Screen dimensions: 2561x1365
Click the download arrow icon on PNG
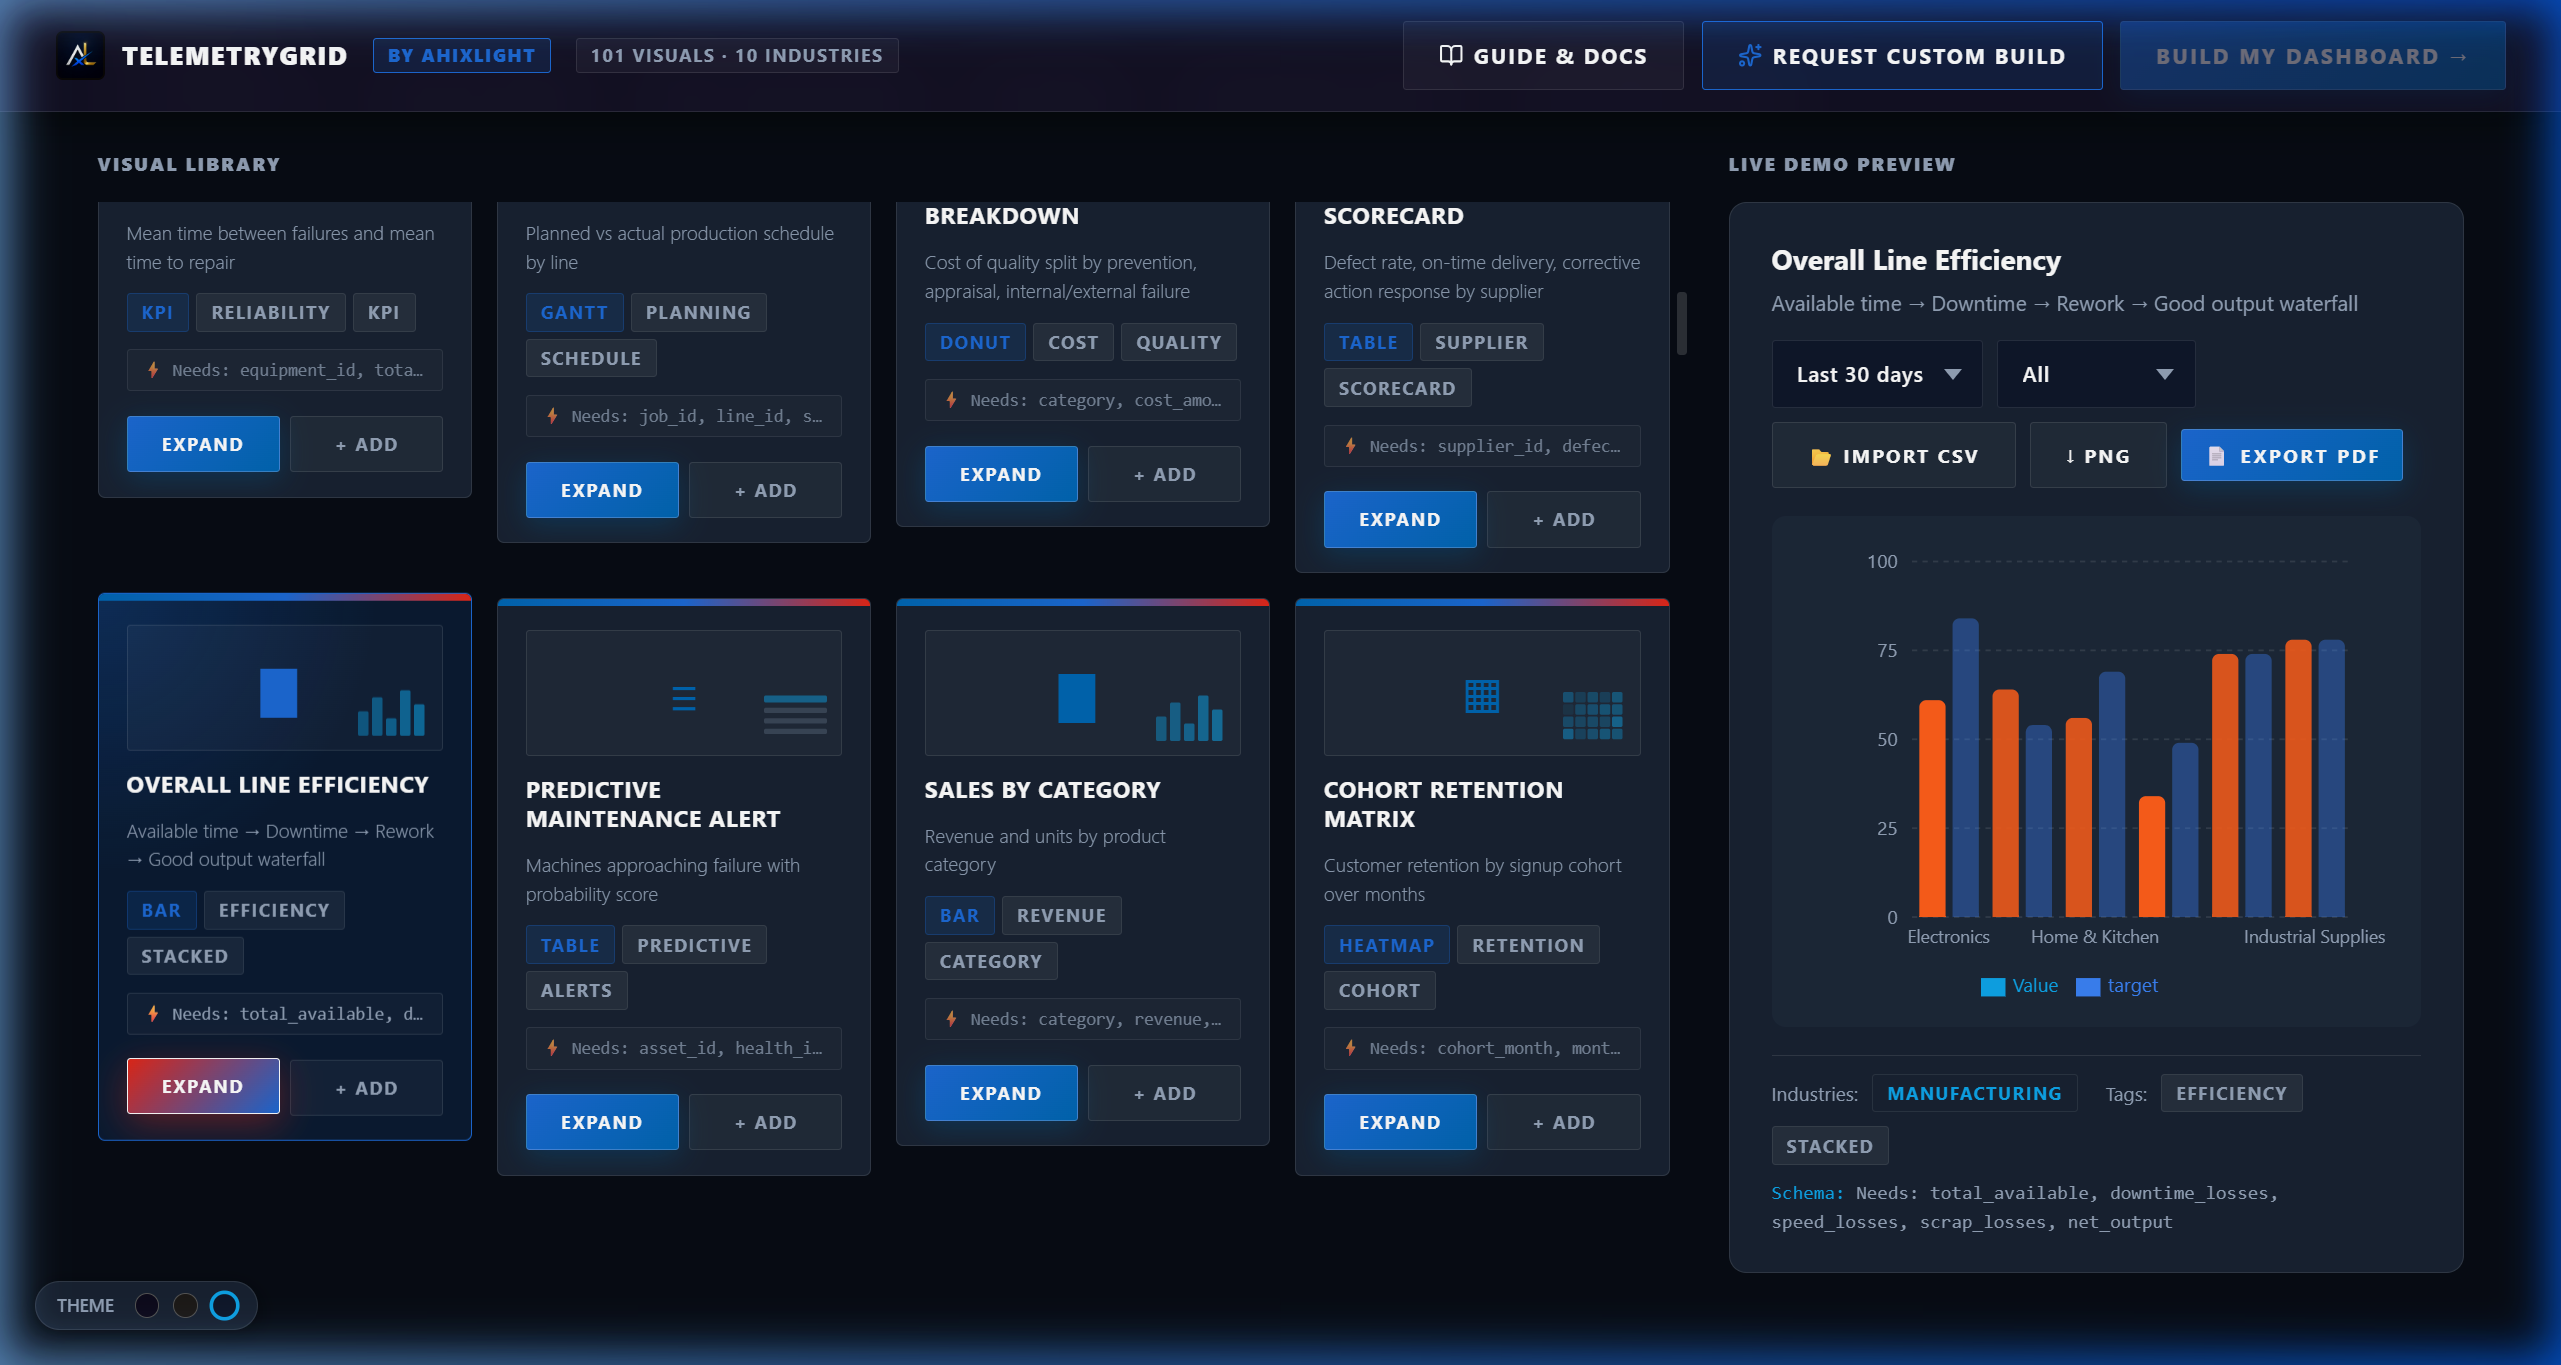2070,457
